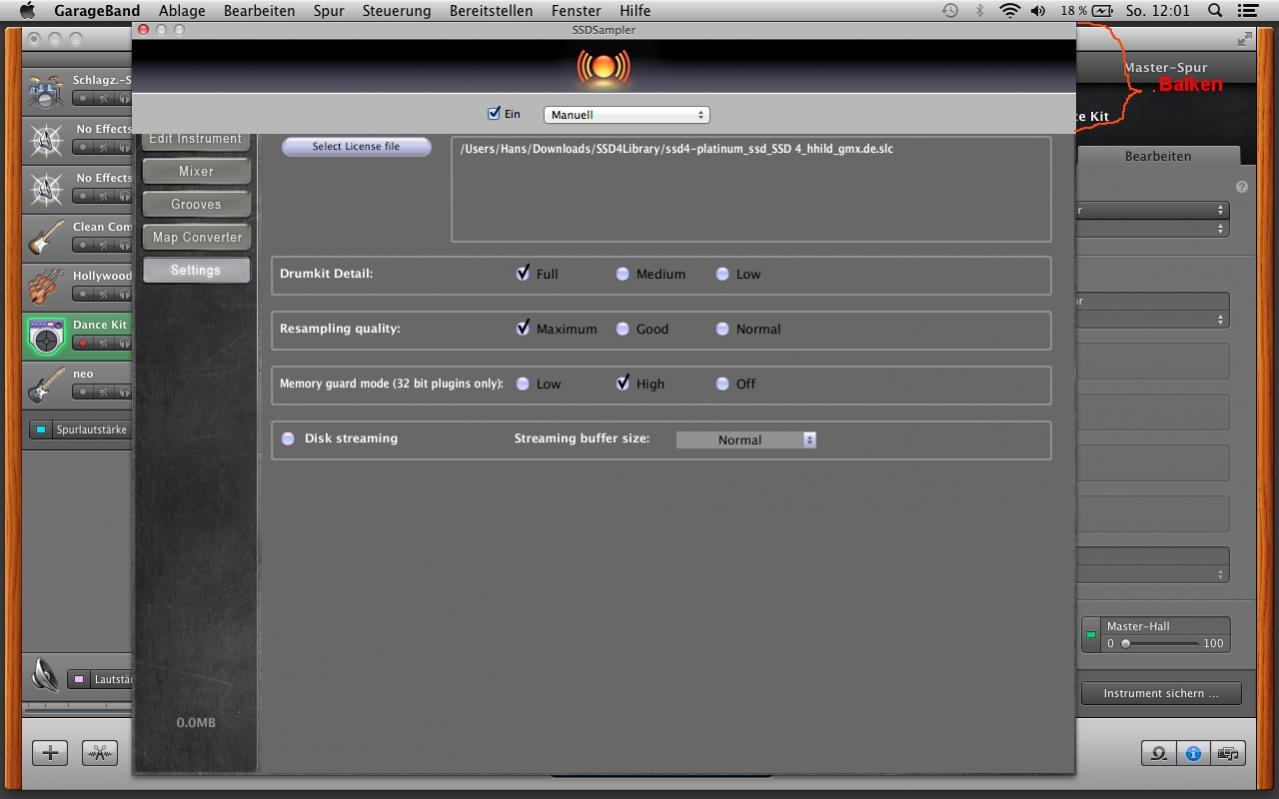
Task: Open Notification Center list icon
Action: [x=1248, y=11]
